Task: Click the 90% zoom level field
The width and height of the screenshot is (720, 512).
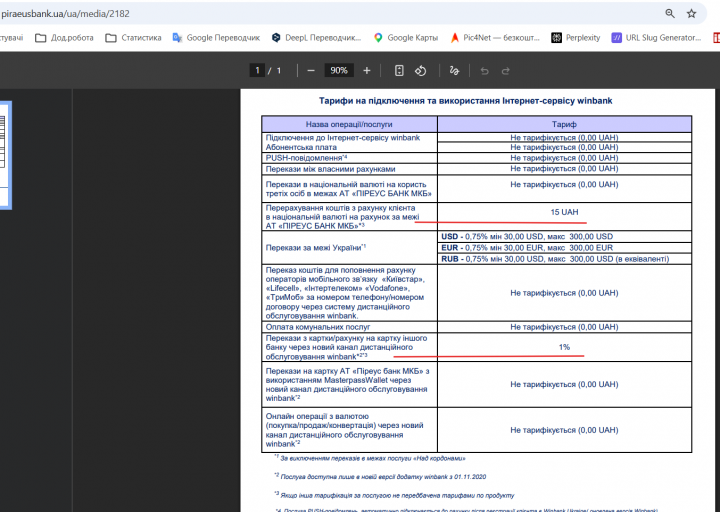Action: 339,70
